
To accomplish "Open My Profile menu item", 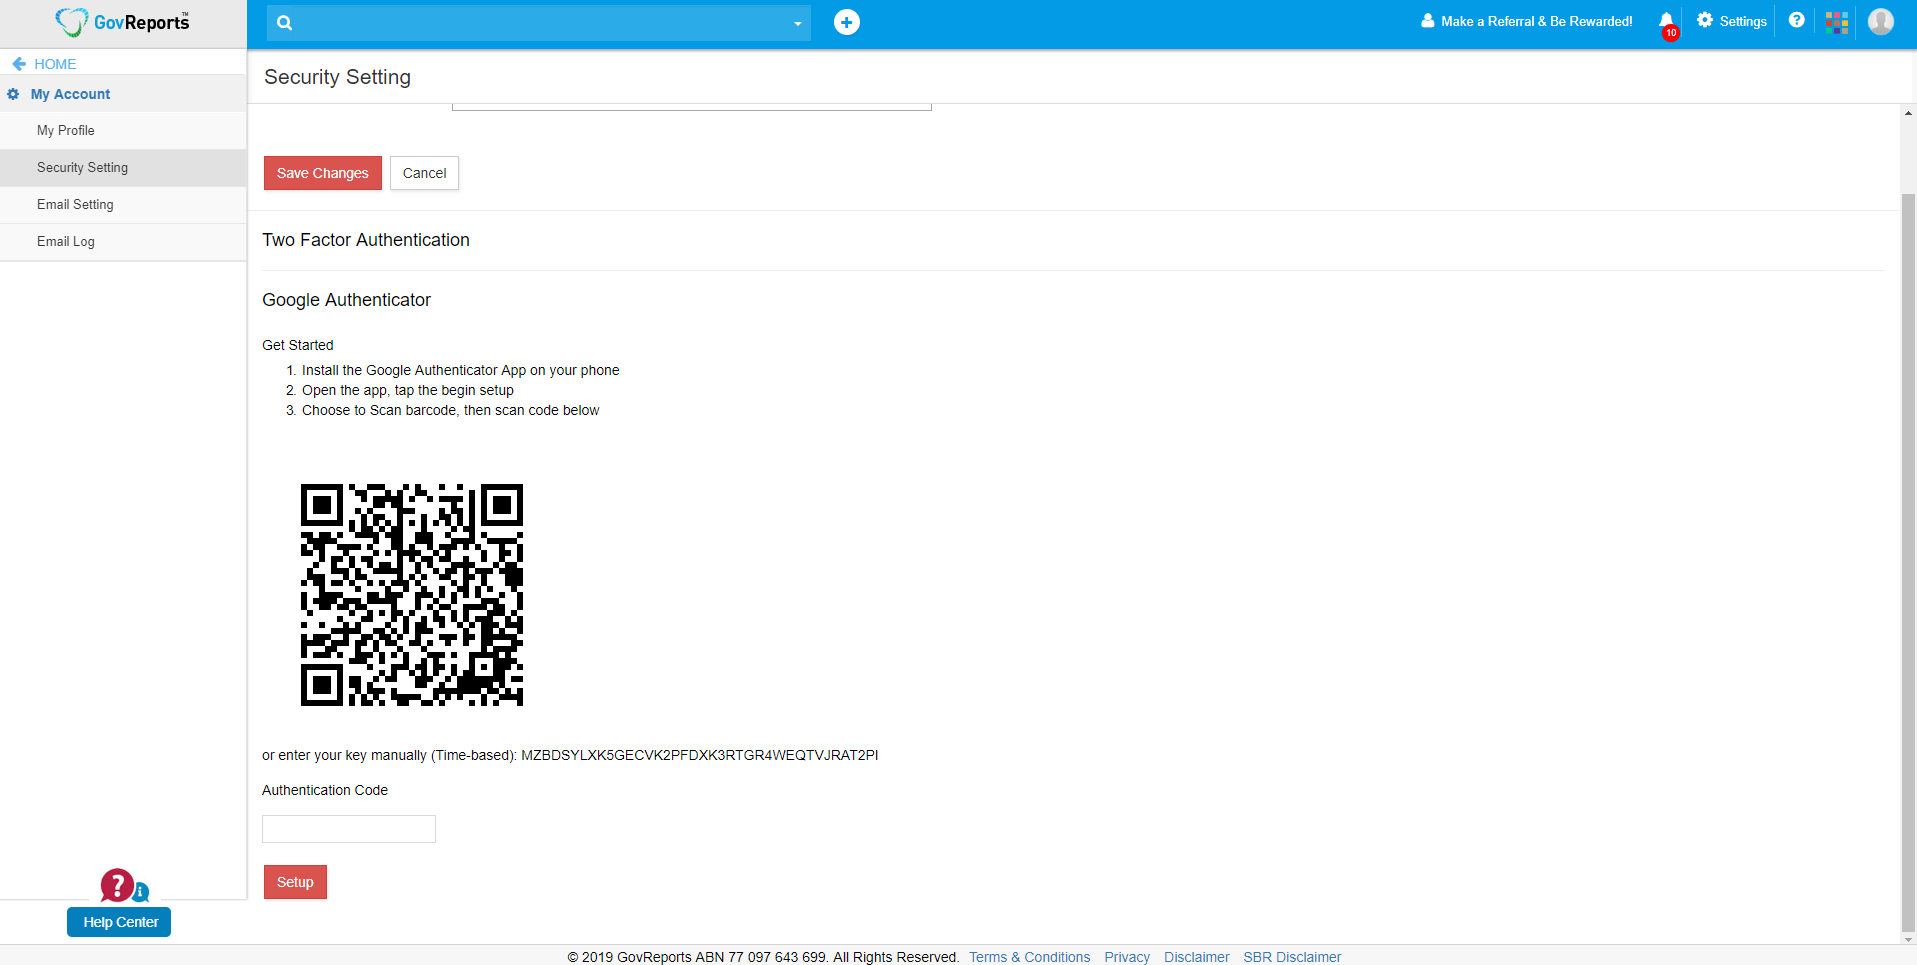I will tap(123, 131).
